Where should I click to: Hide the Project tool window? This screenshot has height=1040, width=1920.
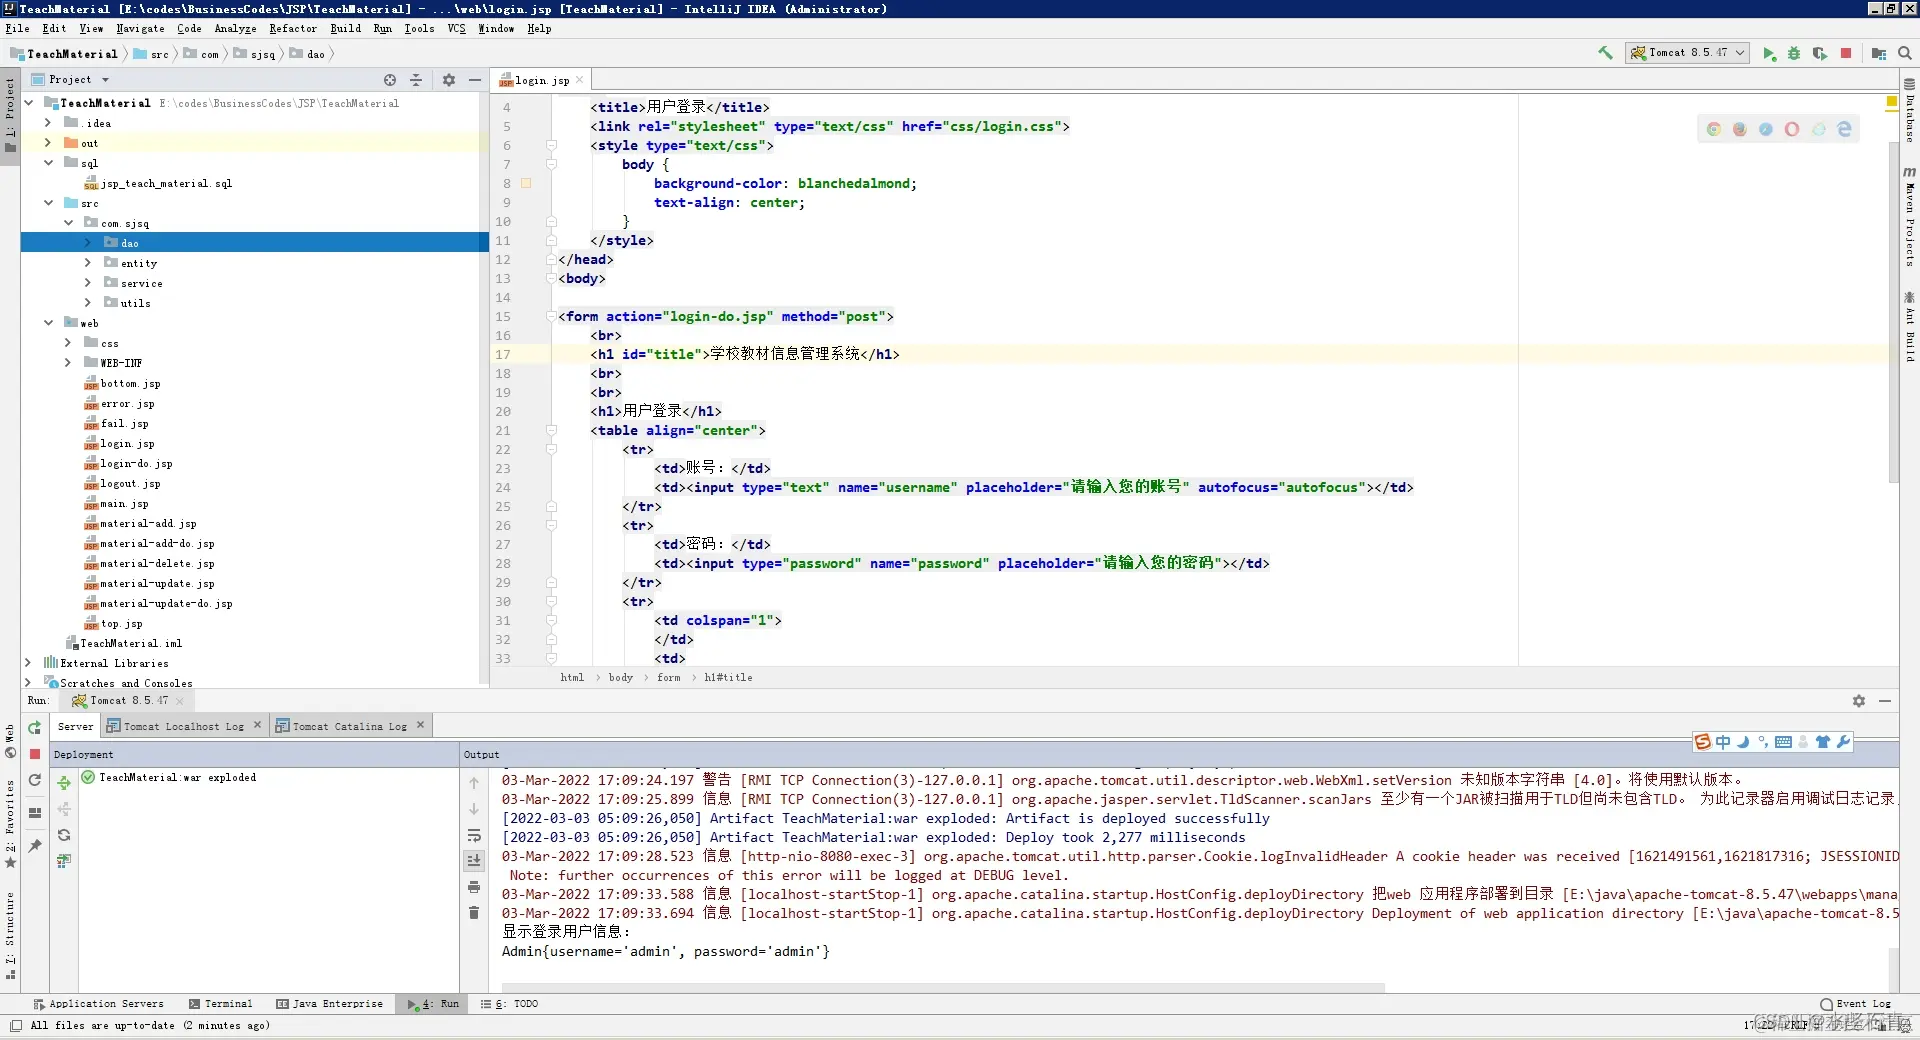pos(475,80)
